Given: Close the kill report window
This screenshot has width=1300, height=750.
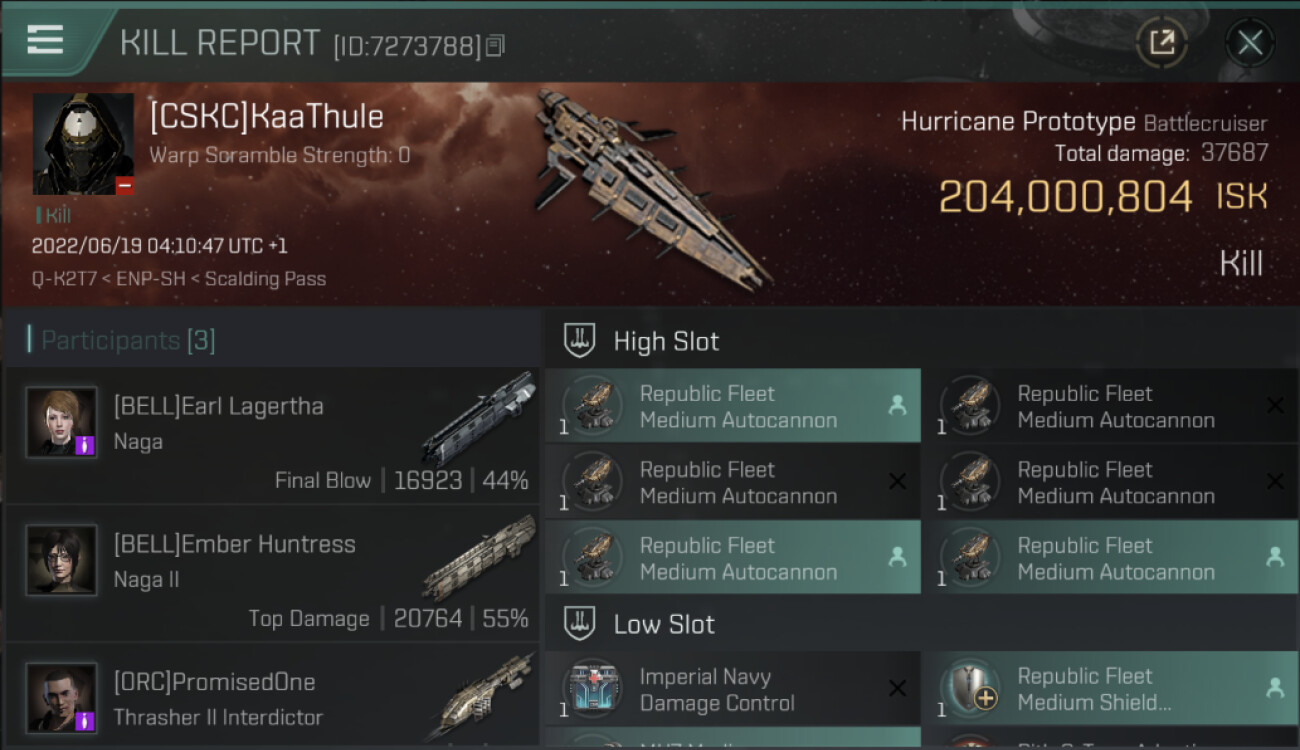Looking at the screenshot, I should (x=1249, y=42).
